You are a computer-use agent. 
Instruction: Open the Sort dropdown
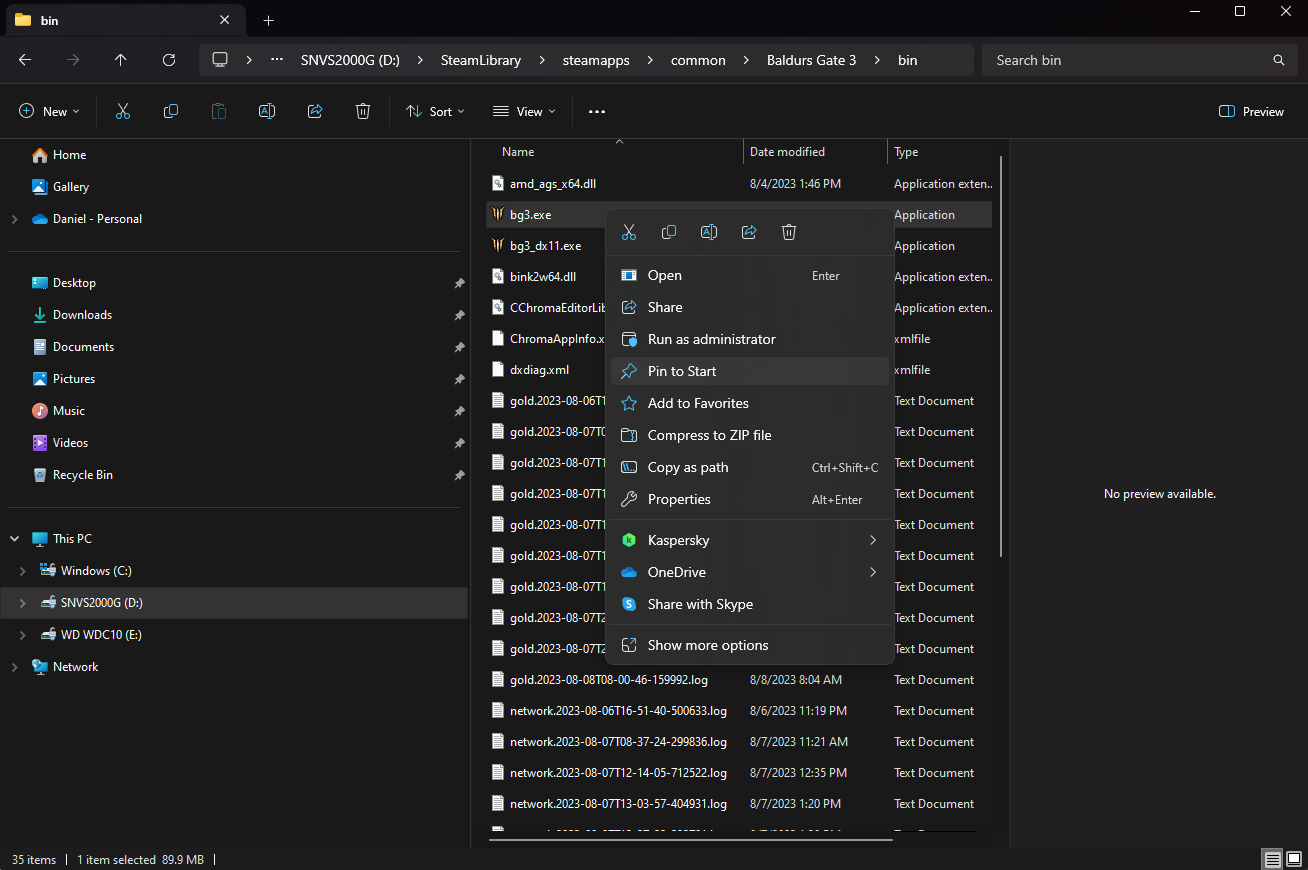tap(435, 111)
